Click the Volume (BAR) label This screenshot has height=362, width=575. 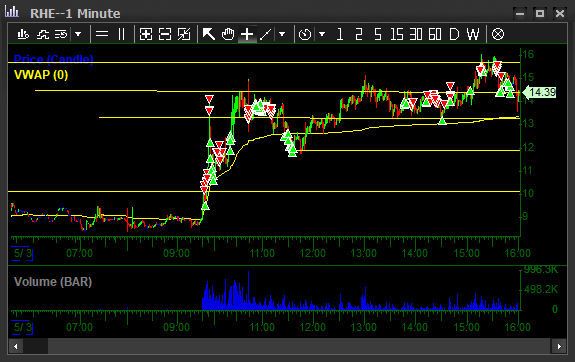53,282
